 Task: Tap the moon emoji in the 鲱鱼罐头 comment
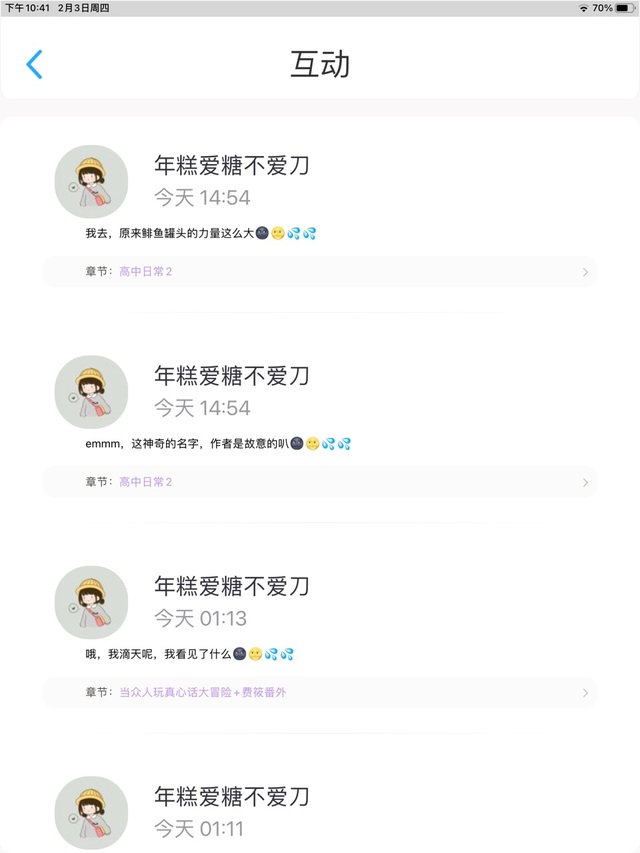coord(262,234)
